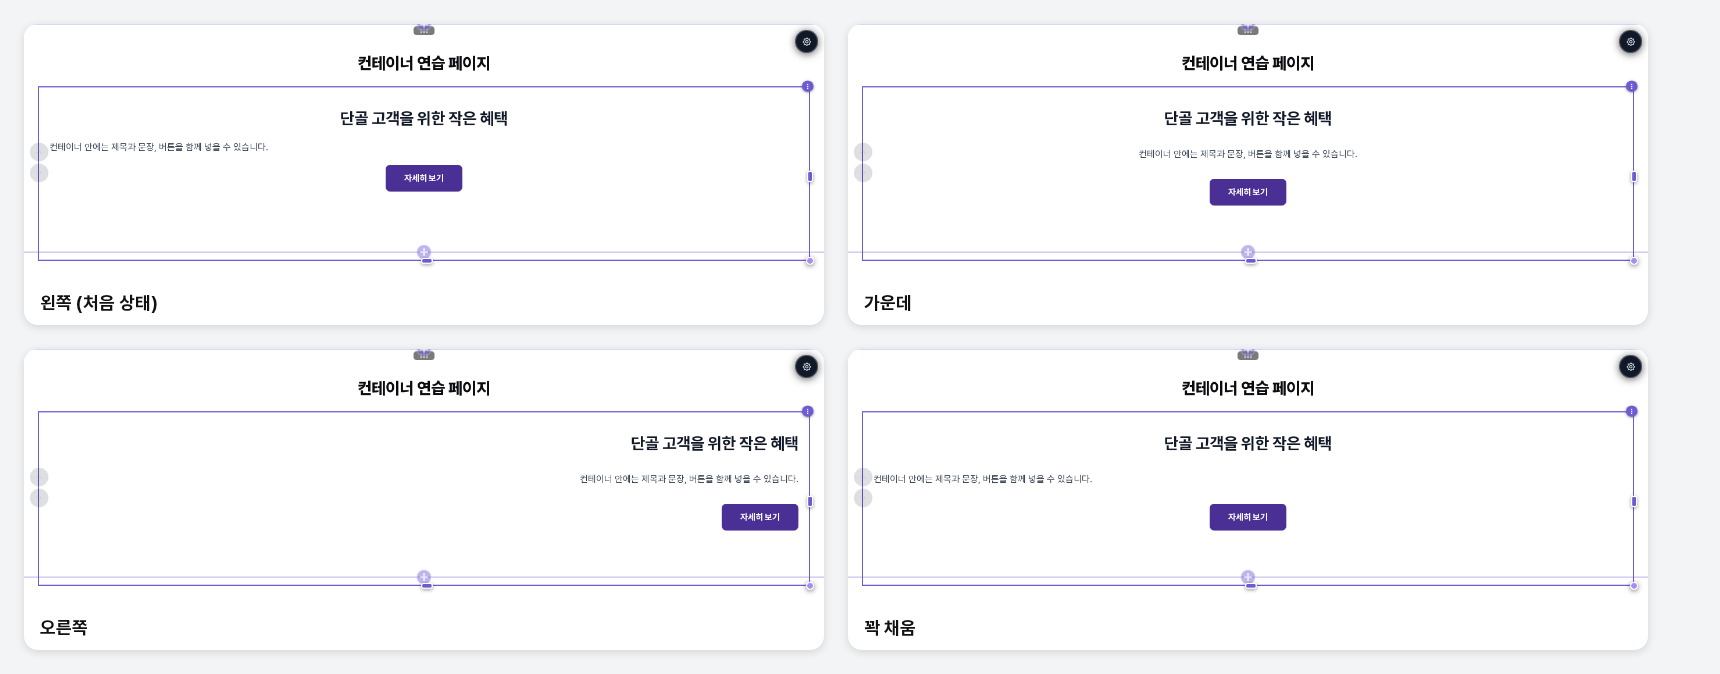Click the plus add icon in 꽉 채움 panel
The image size is (1720, 674).
[x=1248, y=577]
